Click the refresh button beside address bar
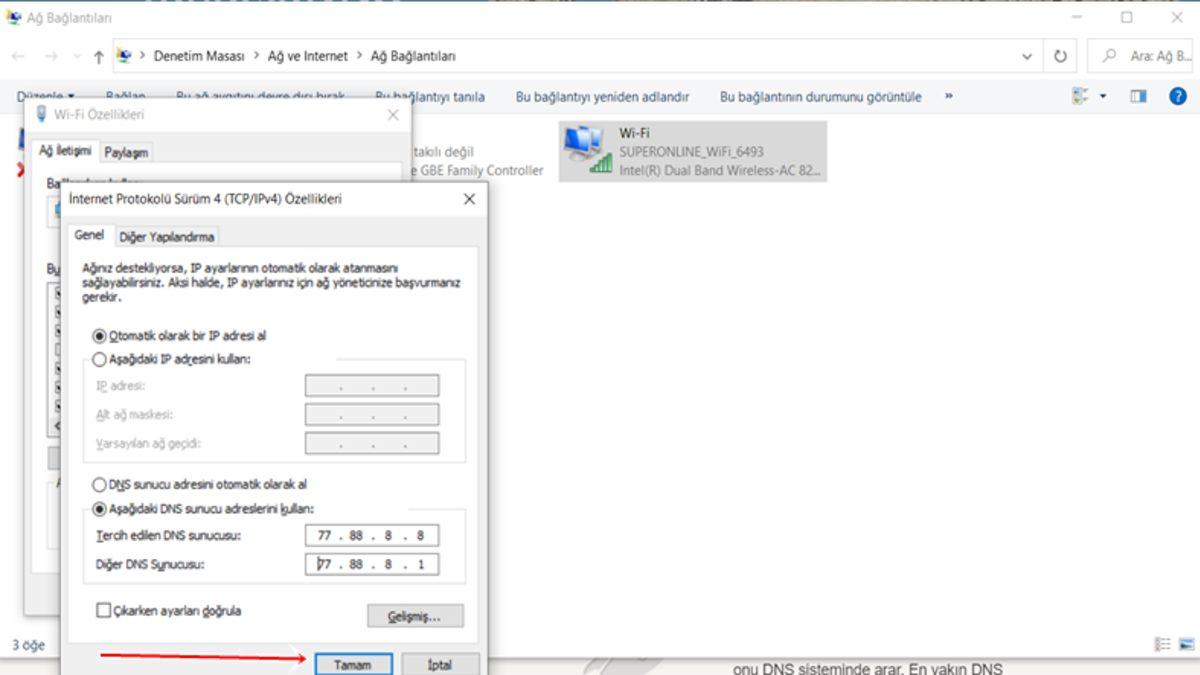This screenshot has width=1200, height=675. (x=1060, y=57)
